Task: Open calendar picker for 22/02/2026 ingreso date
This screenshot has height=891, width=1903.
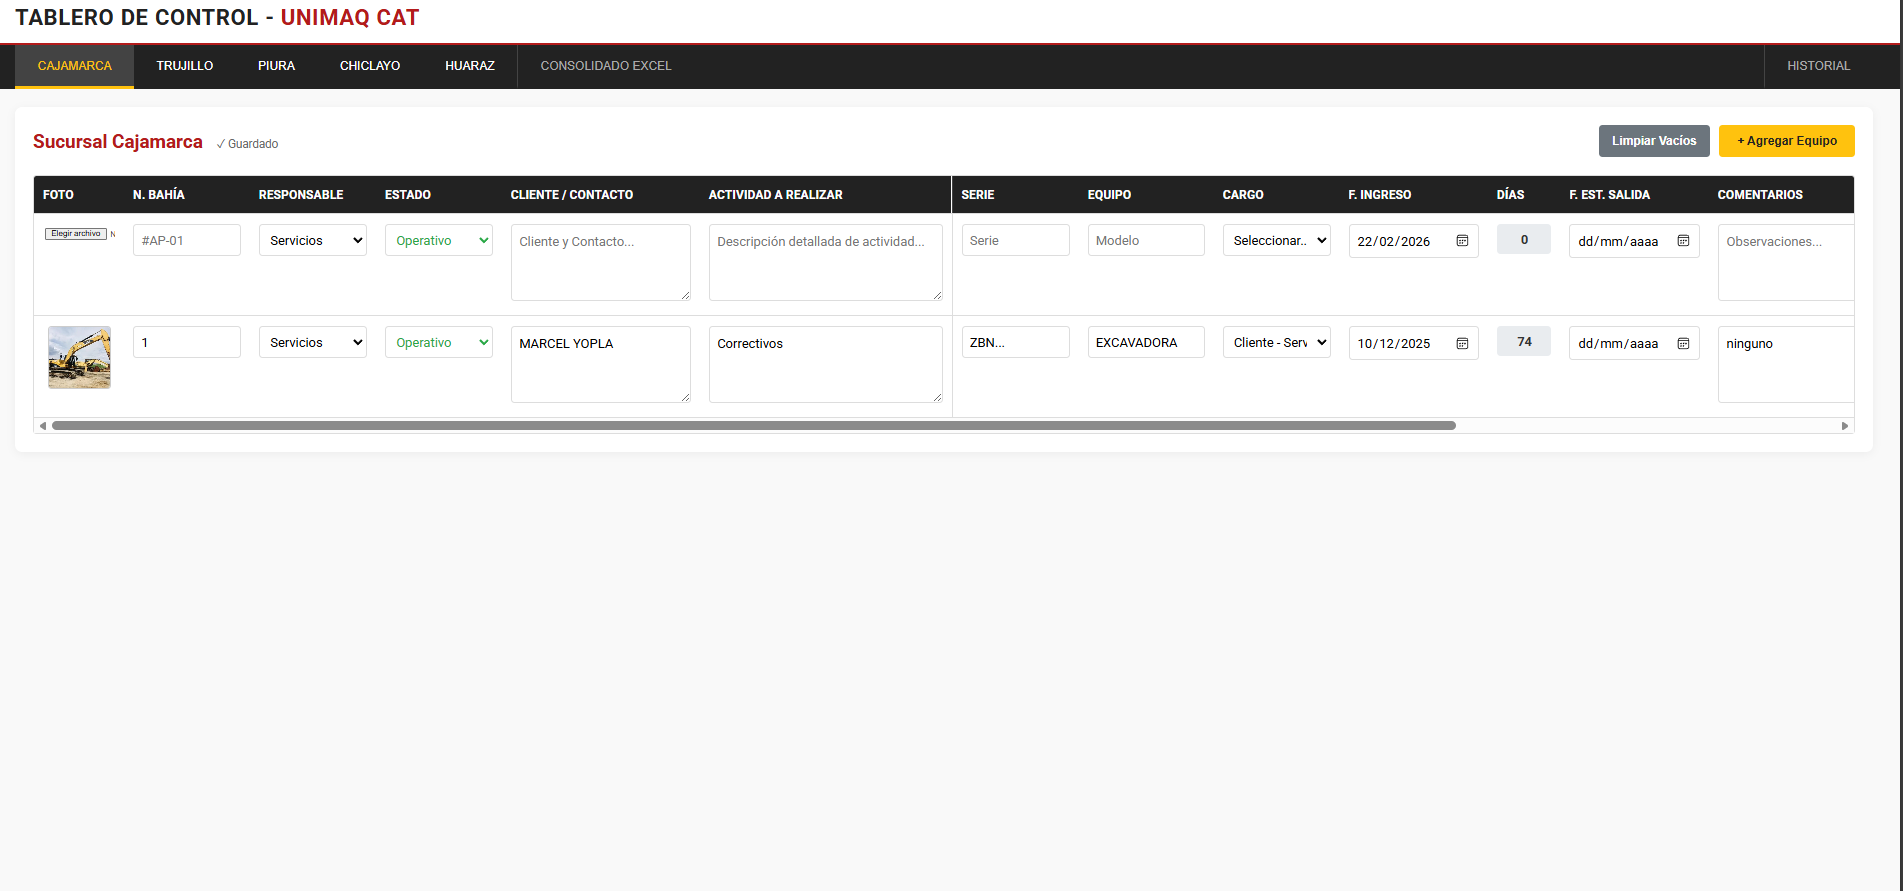Action: point(1462,241)
